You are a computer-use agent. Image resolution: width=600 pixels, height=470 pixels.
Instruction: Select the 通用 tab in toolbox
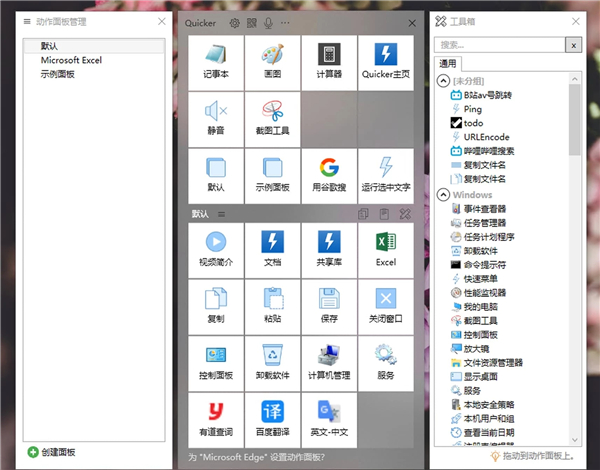click(x=448, y=63)
